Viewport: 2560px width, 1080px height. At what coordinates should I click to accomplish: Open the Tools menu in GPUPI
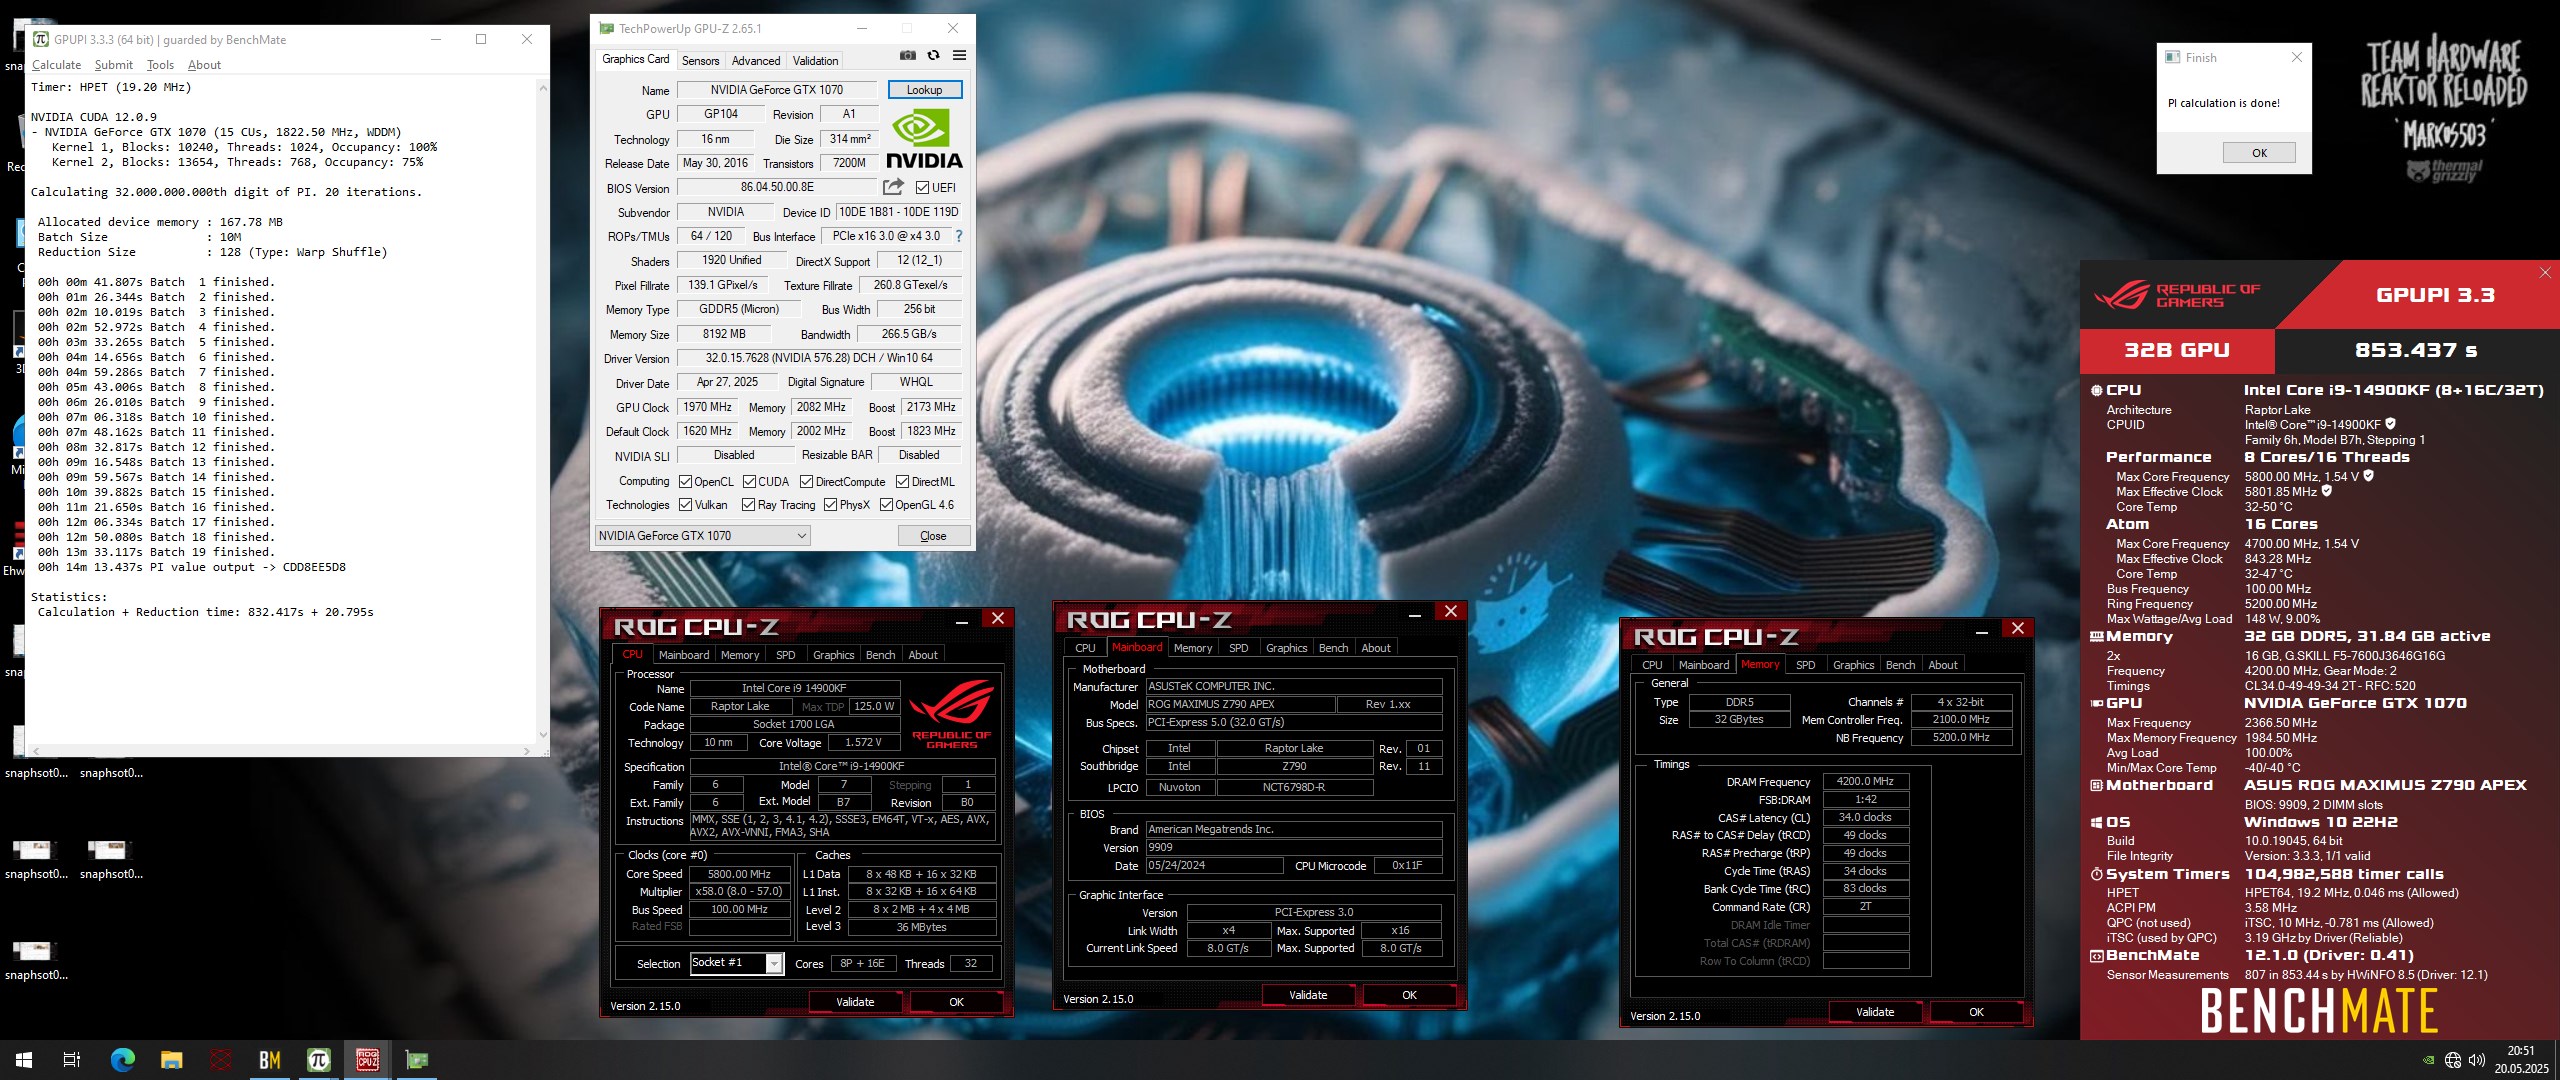[x=160, y=65]
